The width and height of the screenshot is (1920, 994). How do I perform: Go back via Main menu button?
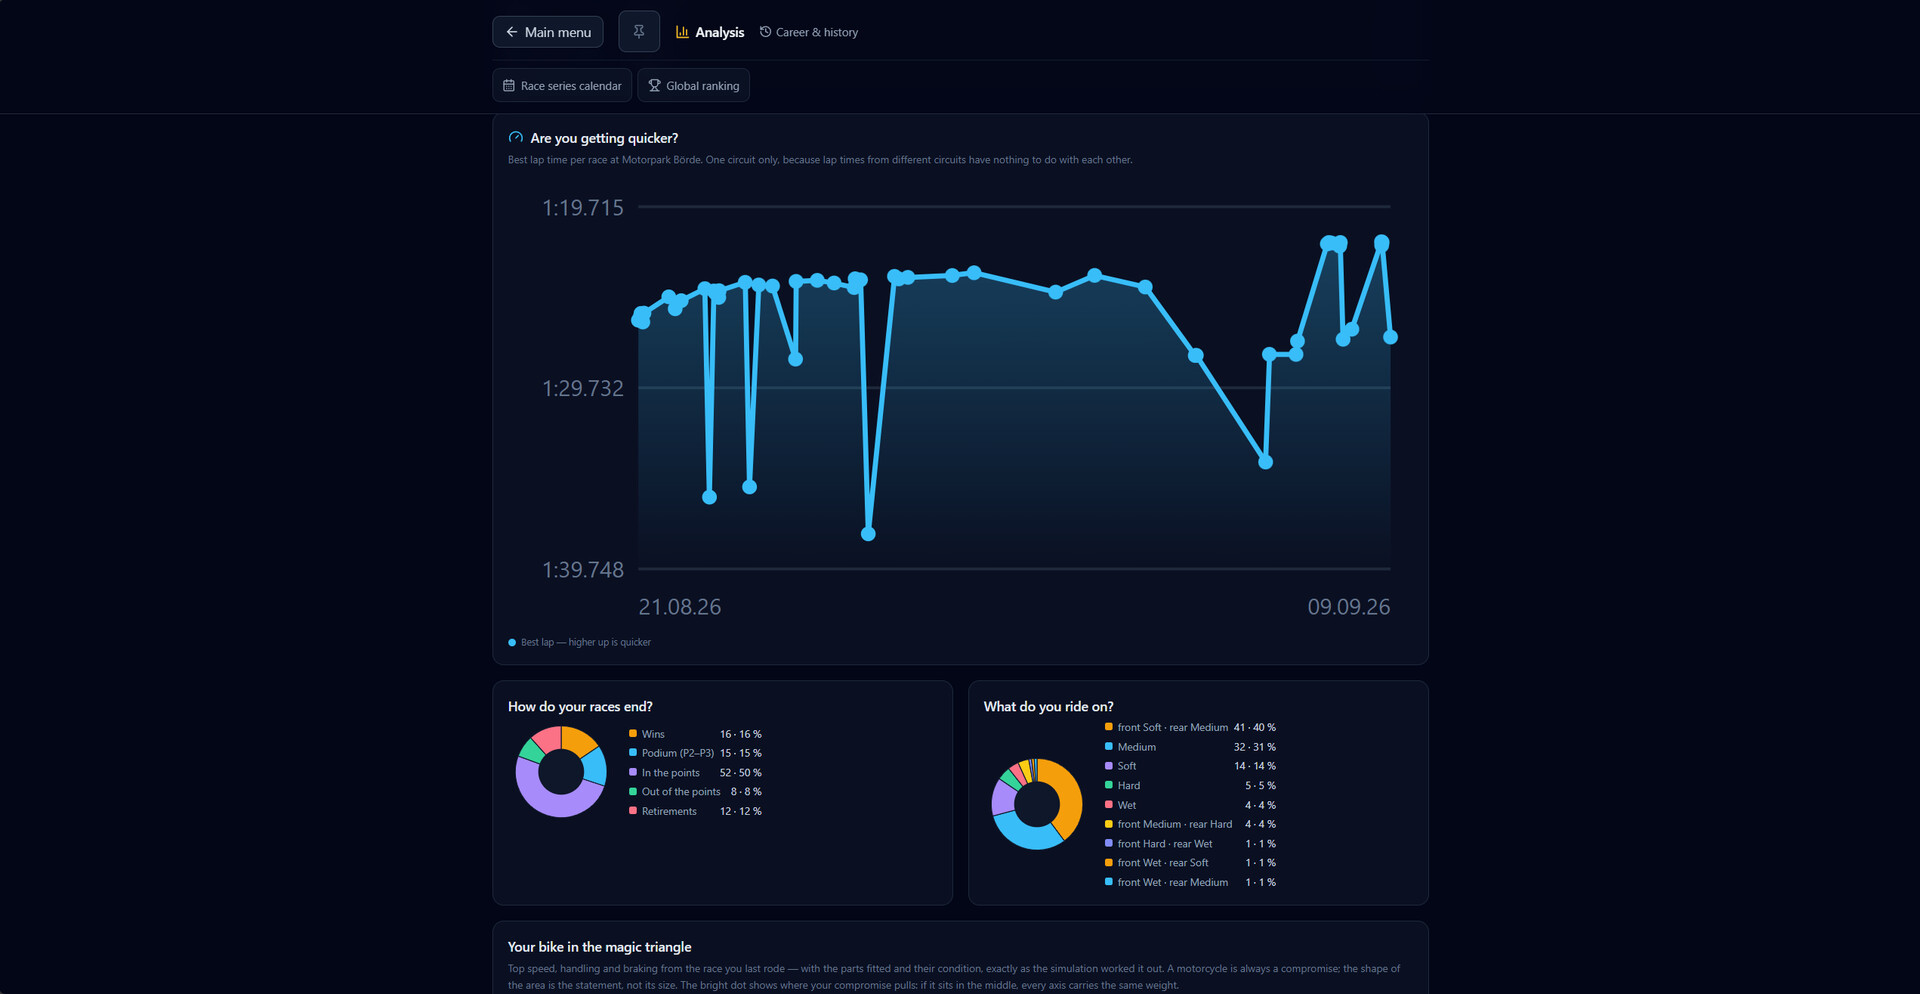(x=548, y=32)
